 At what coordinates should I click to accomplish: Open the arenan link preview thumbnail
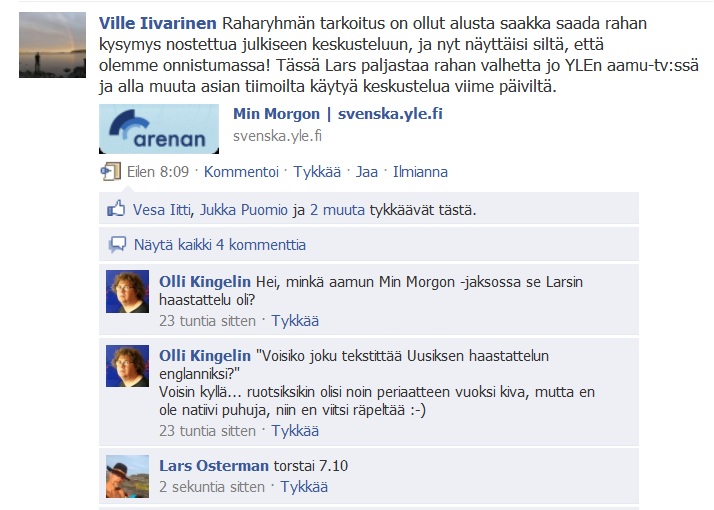[159, 129]
